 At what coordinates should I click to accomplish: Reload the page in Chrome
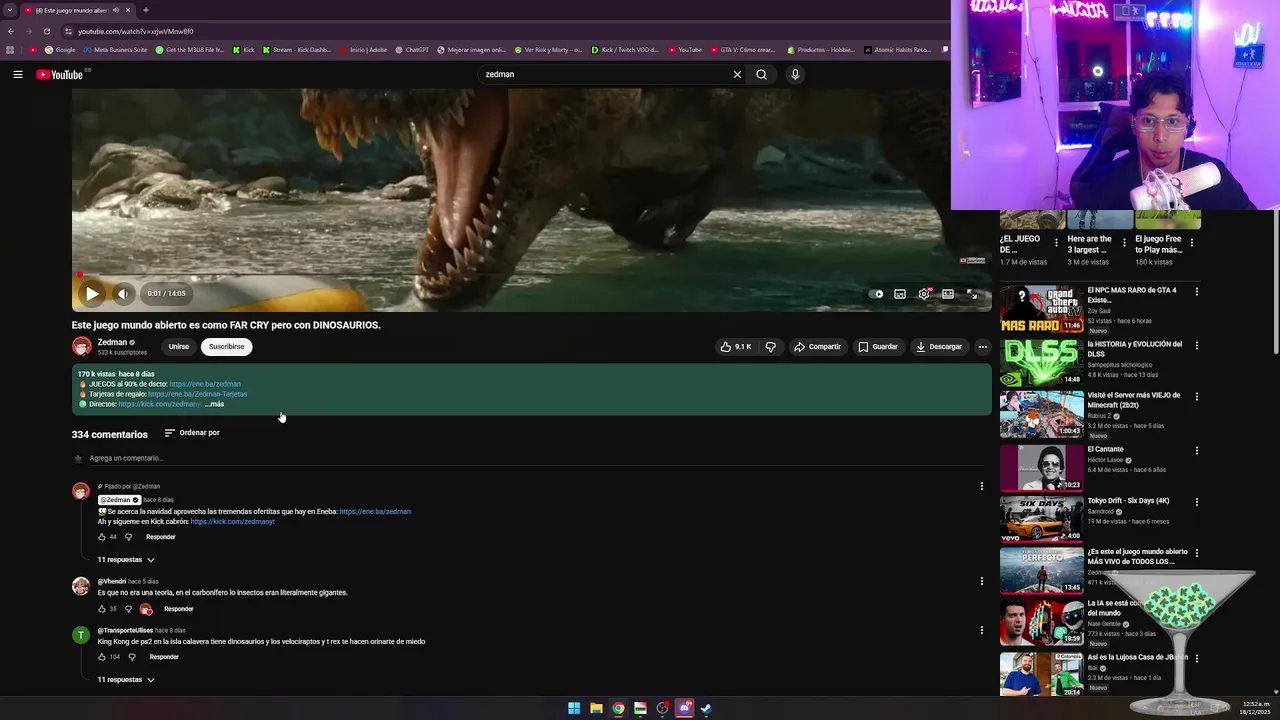tap(46, 31)
